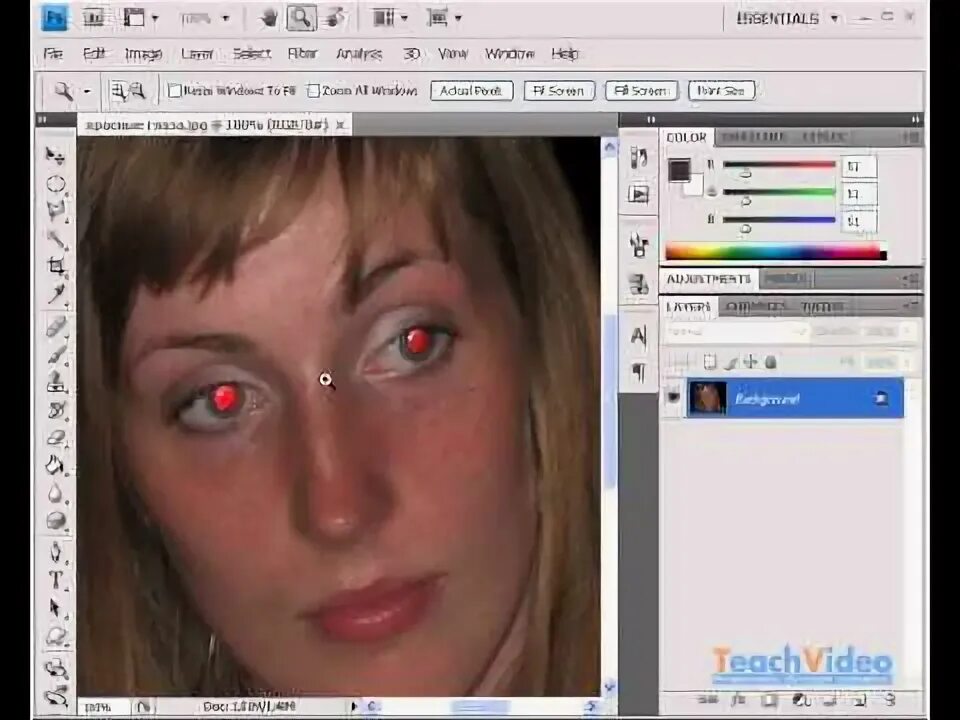Image resolution: width=960 pixels, height=720 pixels.
Task: Select the Move tool
Action: (x=56, y=155)
